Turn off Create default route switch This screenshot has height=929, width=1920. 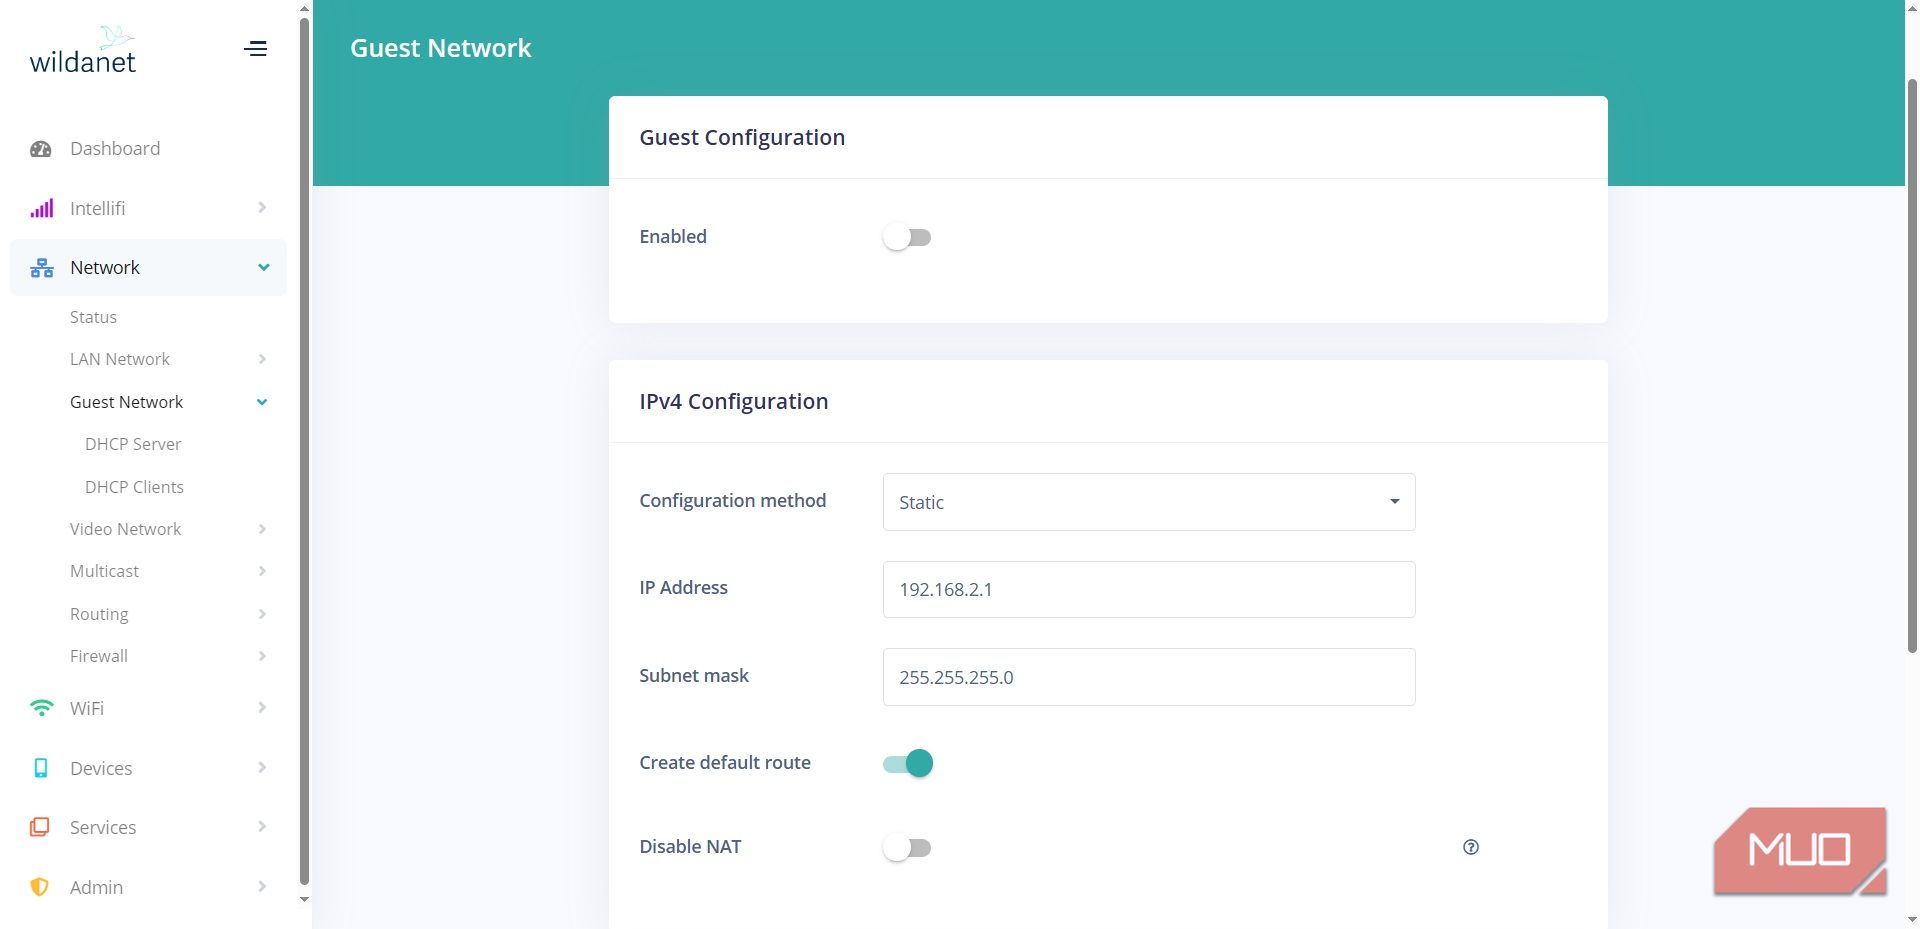908,763
